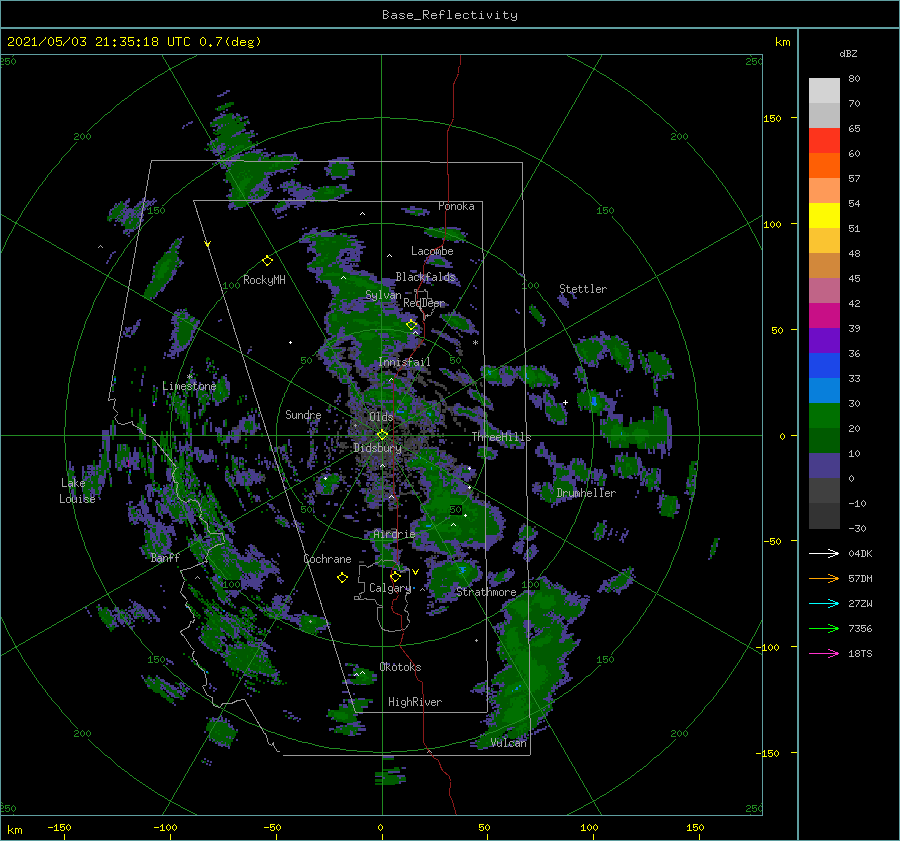The image size is (900, 841).
Task: Select the Airdrie label
Action: [394, 534]
